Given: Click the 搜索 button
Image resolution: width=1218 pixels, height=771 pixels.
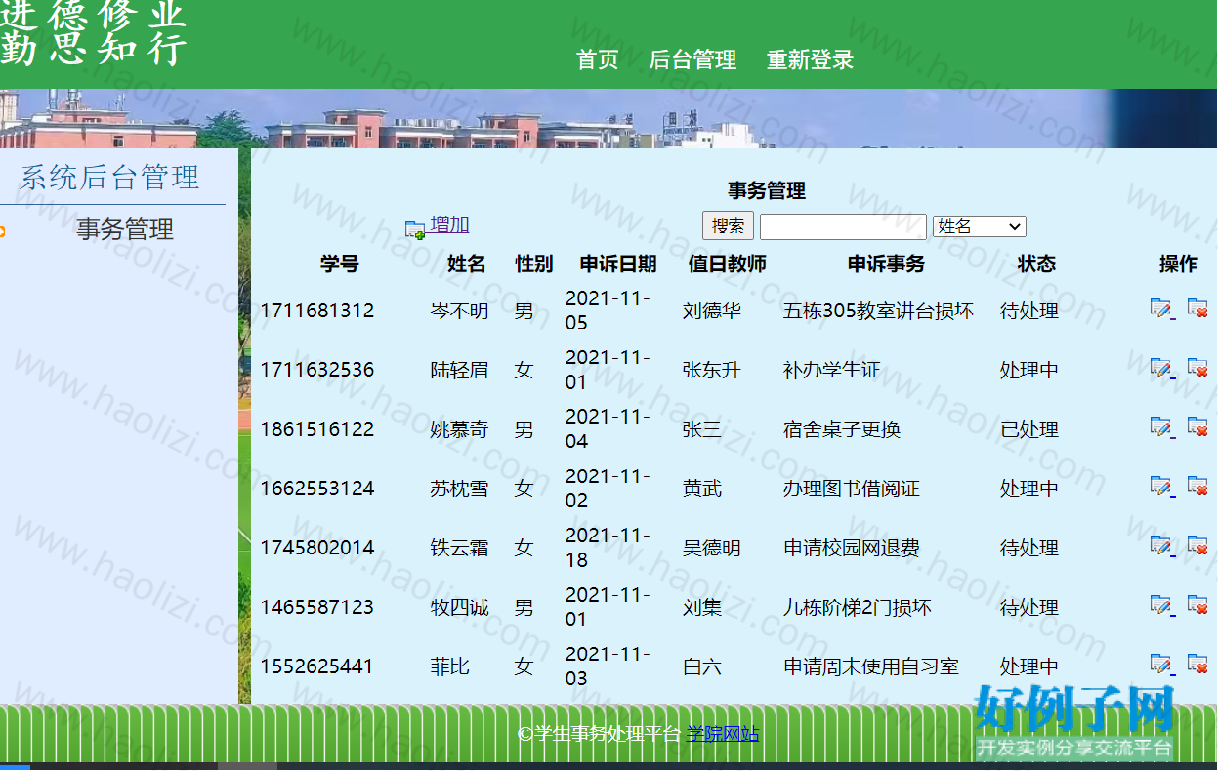Looking at the screenshot, I should click(728, 226).
